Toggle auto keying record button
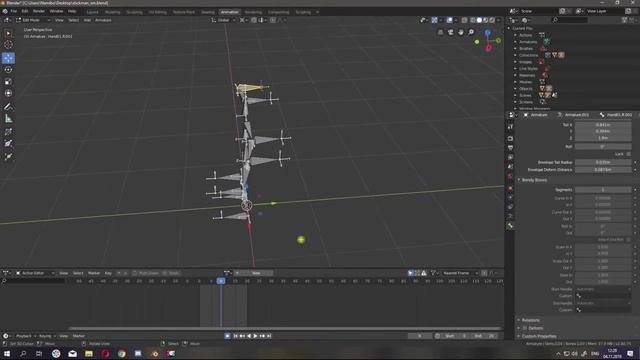This screenshot has width=640, height=360. click(x=227, y=336)
